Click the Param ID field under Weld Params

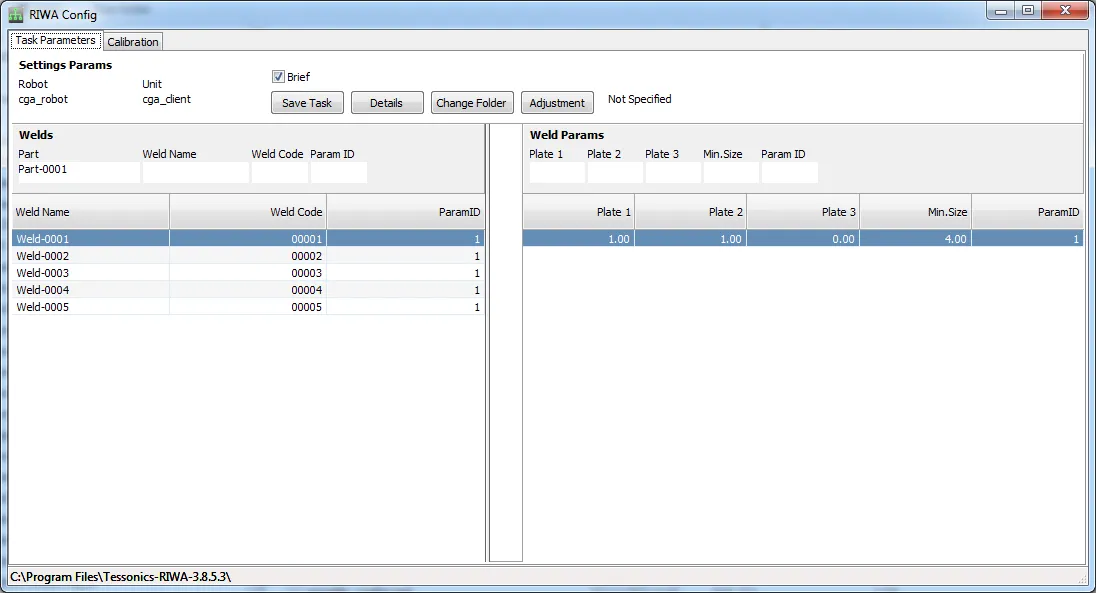(789, 171)
